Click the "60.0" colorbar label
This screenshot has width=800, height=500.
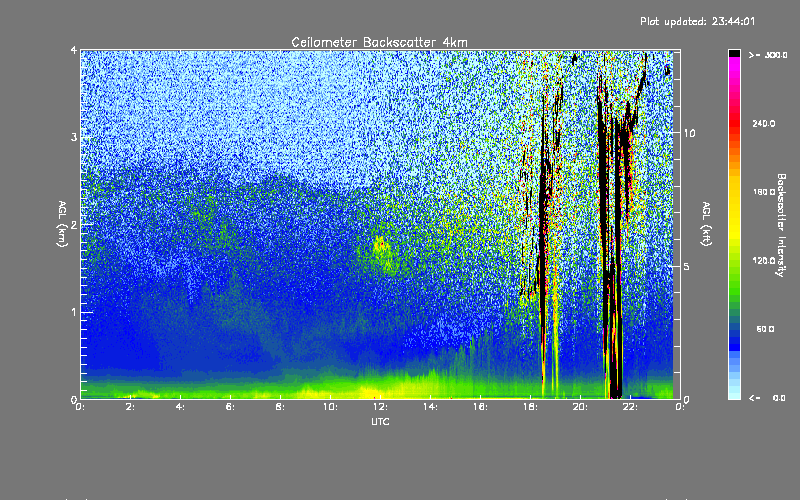pyautogui.click(x=765, y=329)
